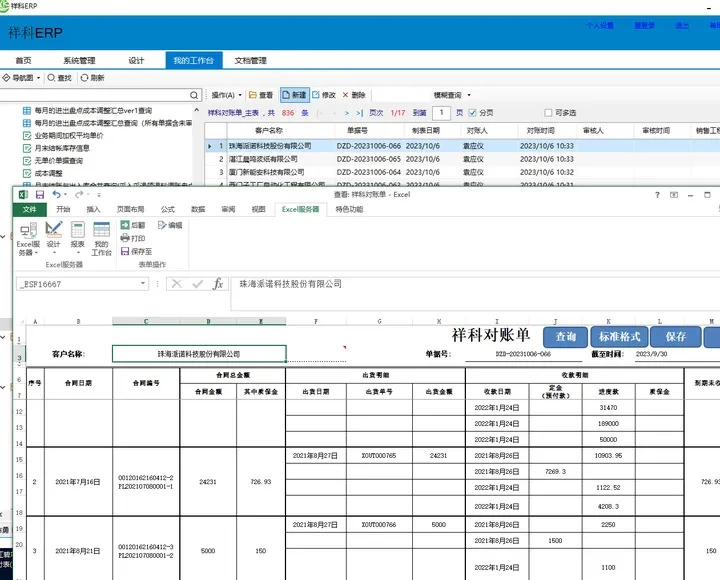Click the 查看 (View) folder icon

point(253,95)
